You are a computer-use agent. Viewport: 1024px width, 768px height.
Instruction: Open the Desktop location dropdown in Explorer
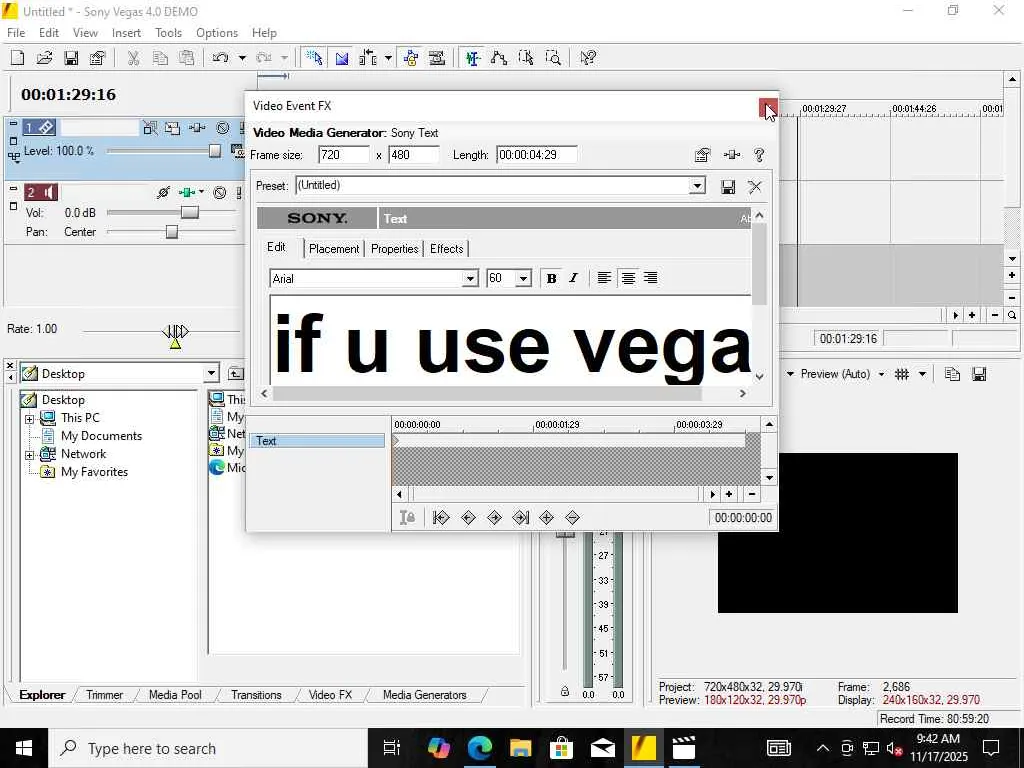click(211, 374)
